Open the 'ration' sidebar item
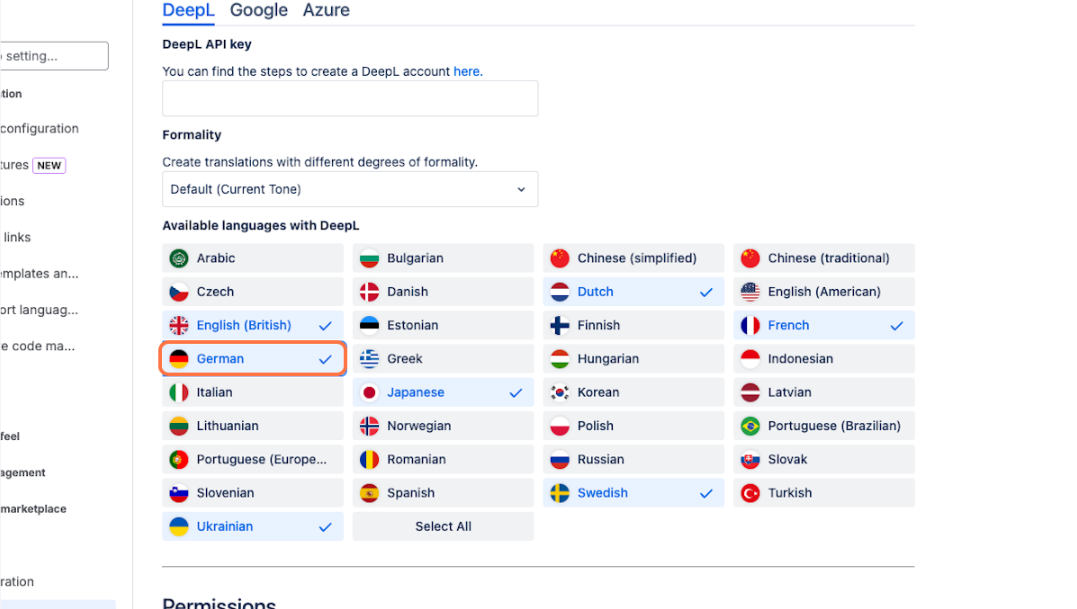Image resolution: width=1077 pixels, height=609 pixels. click(17, 582)
